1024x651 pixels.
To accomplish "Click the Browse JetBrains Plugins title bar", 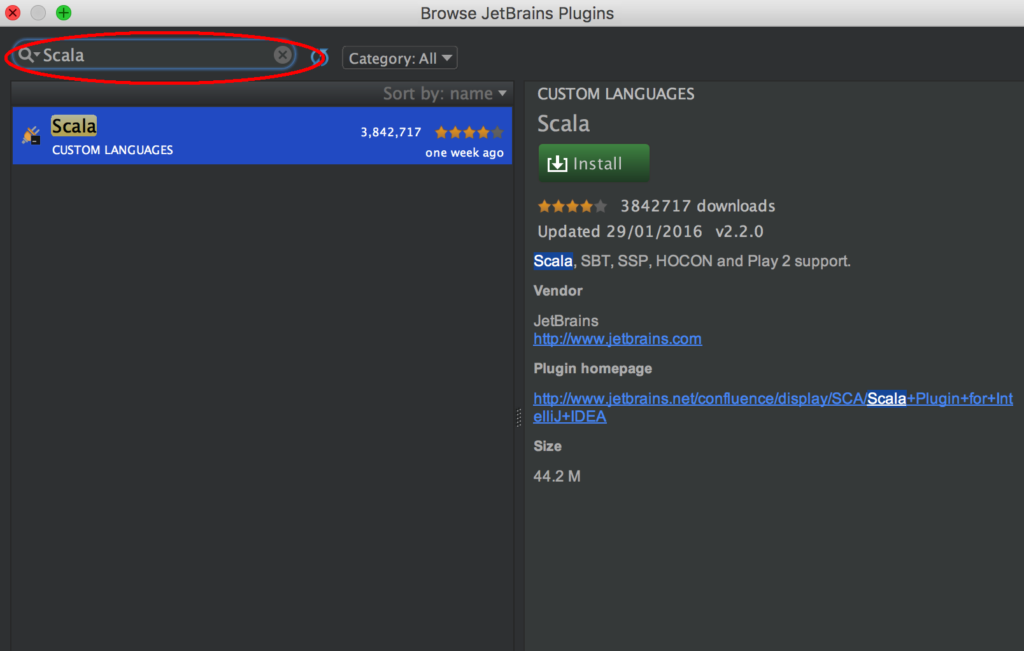I will (516, 13).
